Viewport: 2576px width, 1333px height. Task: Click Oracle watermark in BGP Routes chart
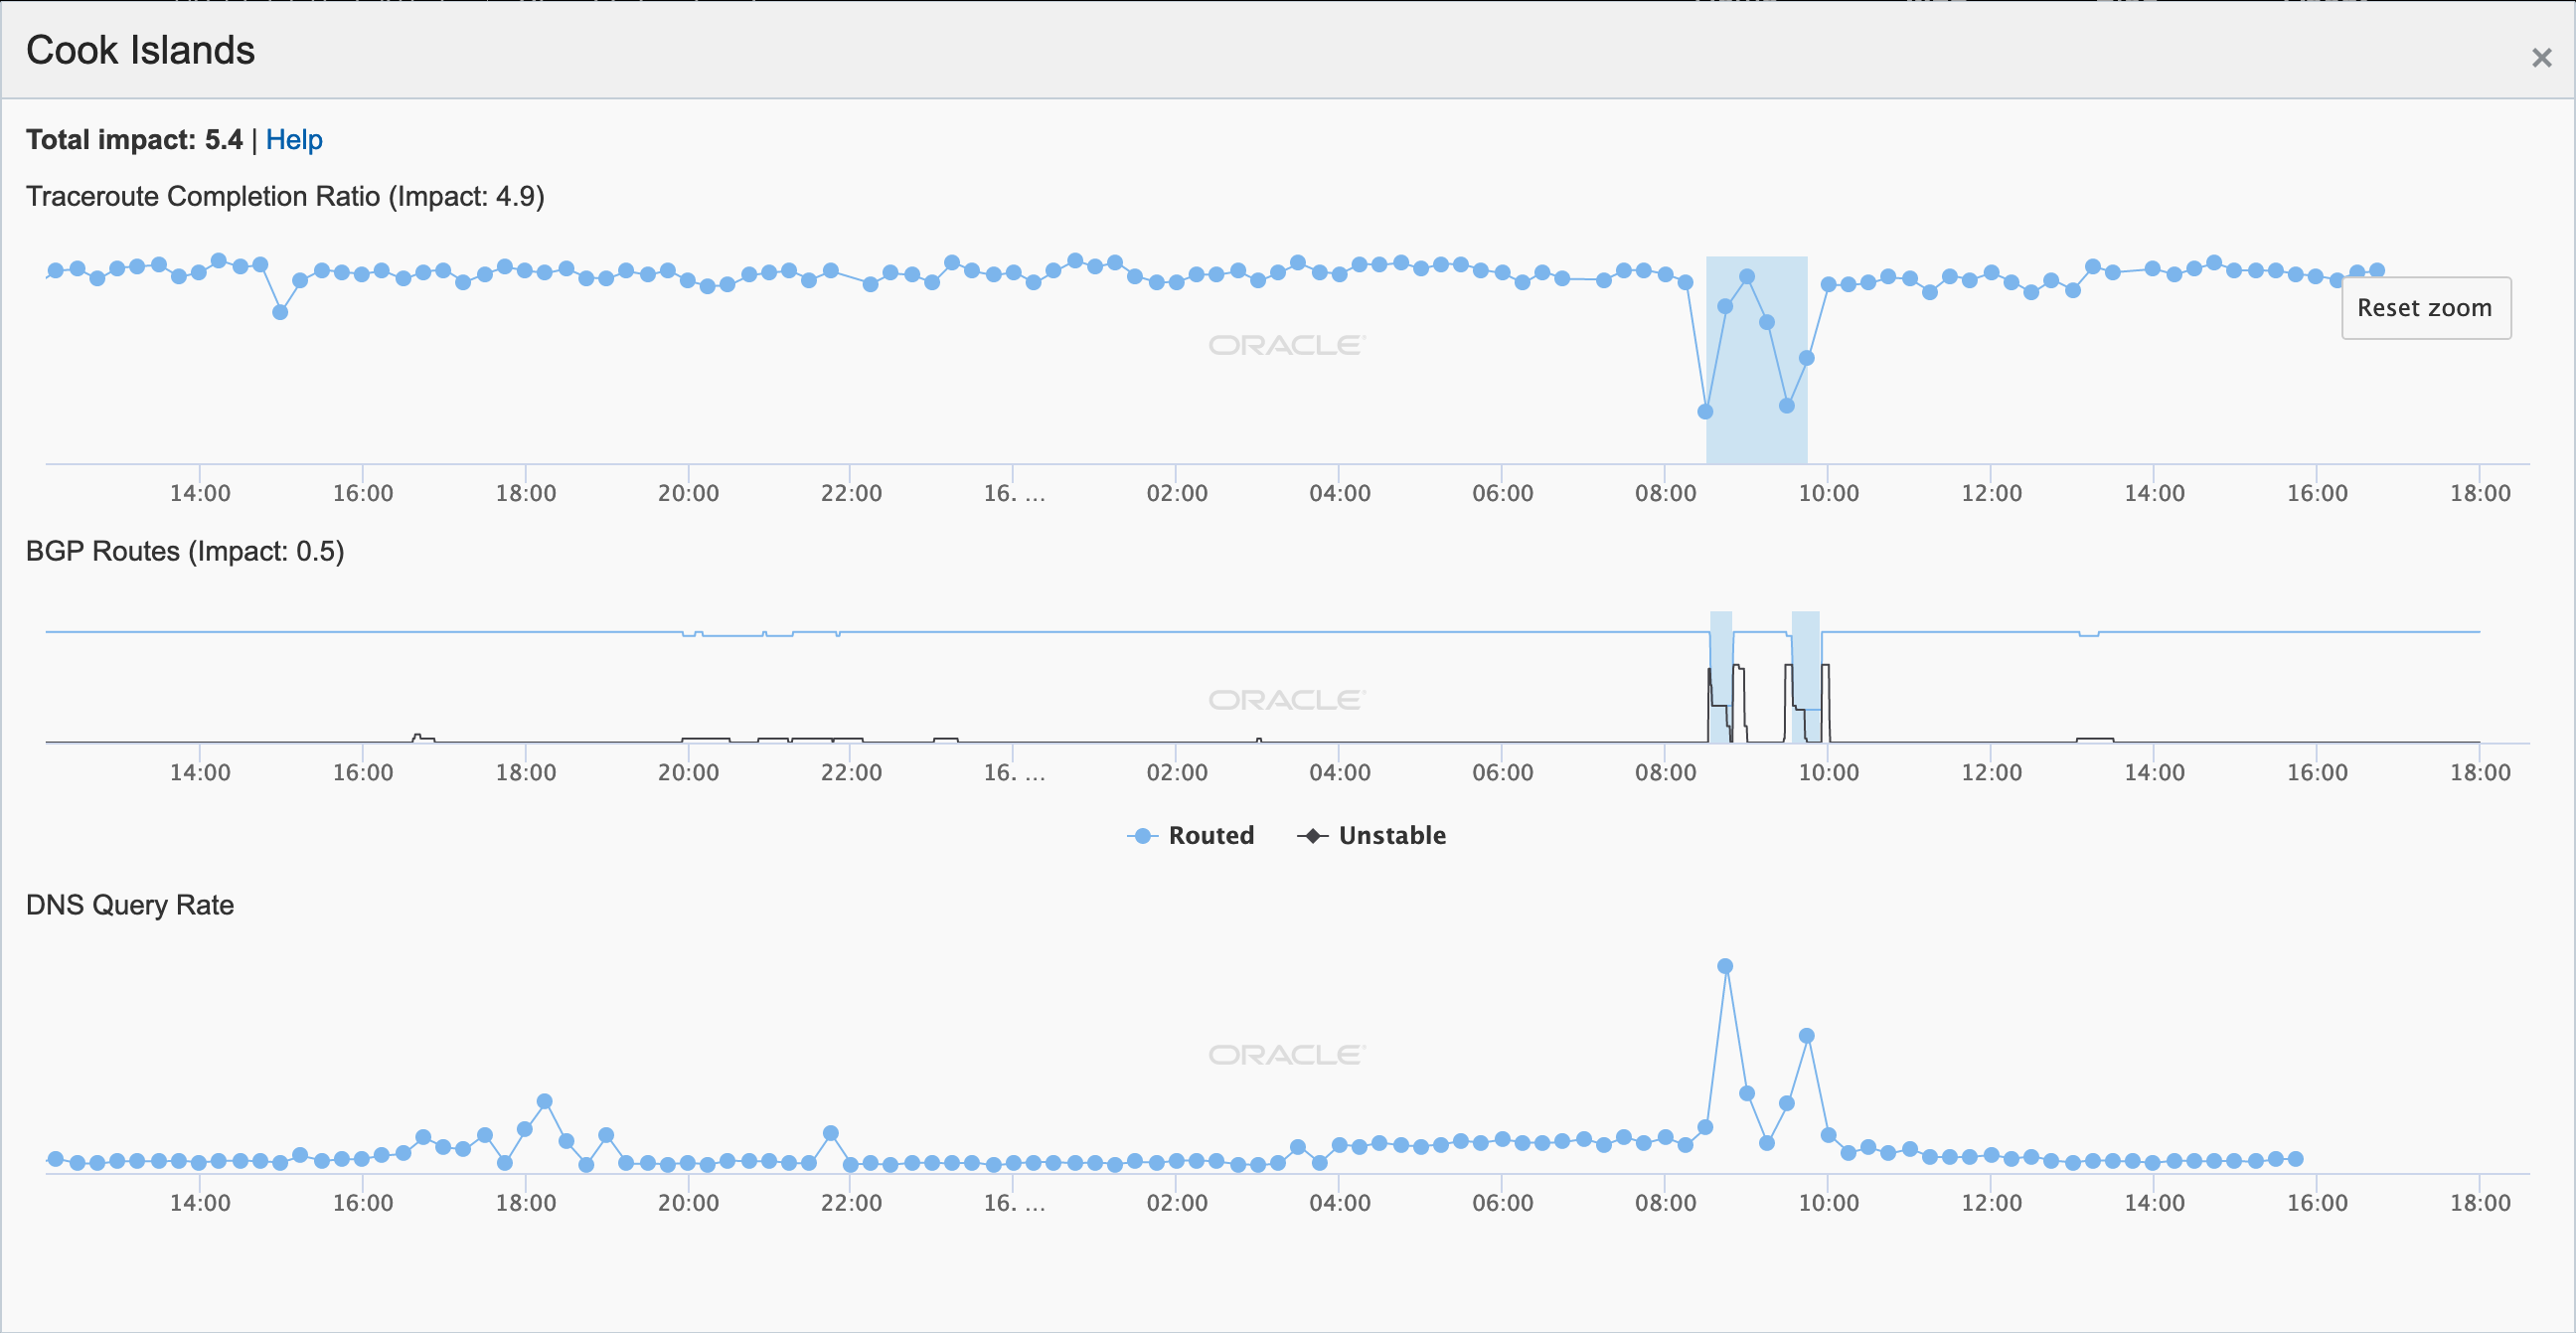[1286, 700]
